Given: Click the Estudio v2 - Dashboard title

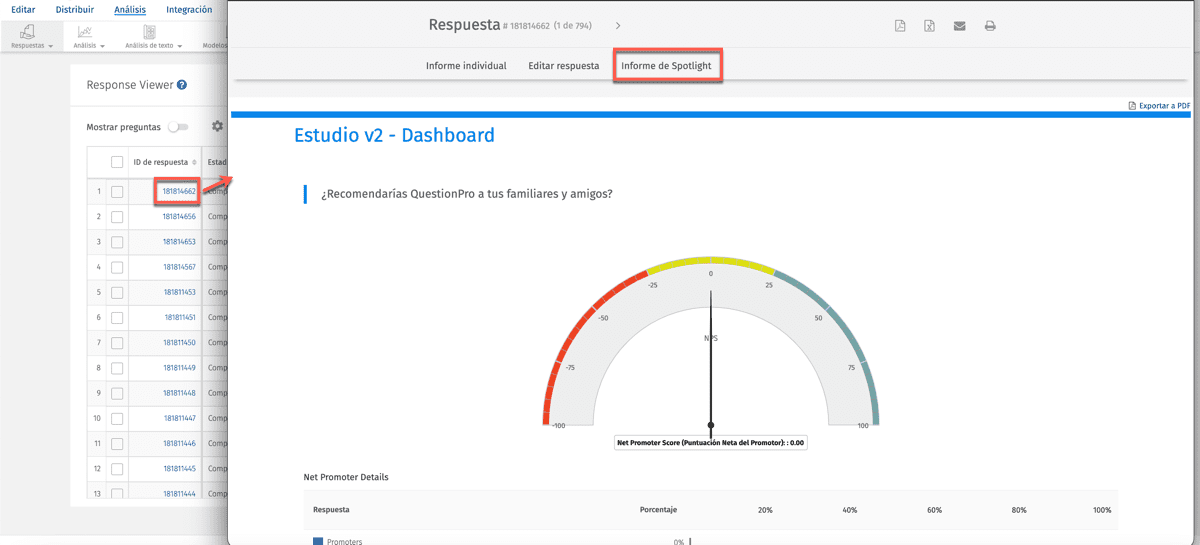Looking at the screenshot, I should tap(394, 135).
